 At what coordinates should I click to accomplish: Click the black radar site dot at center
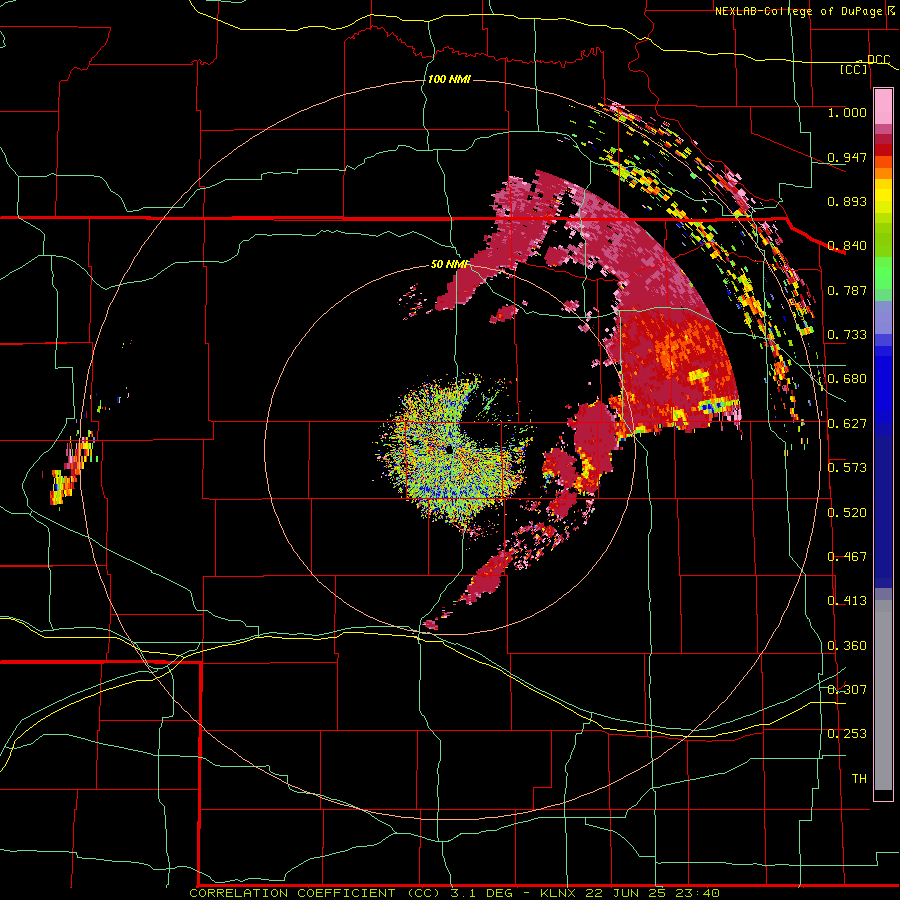[448, 449]
